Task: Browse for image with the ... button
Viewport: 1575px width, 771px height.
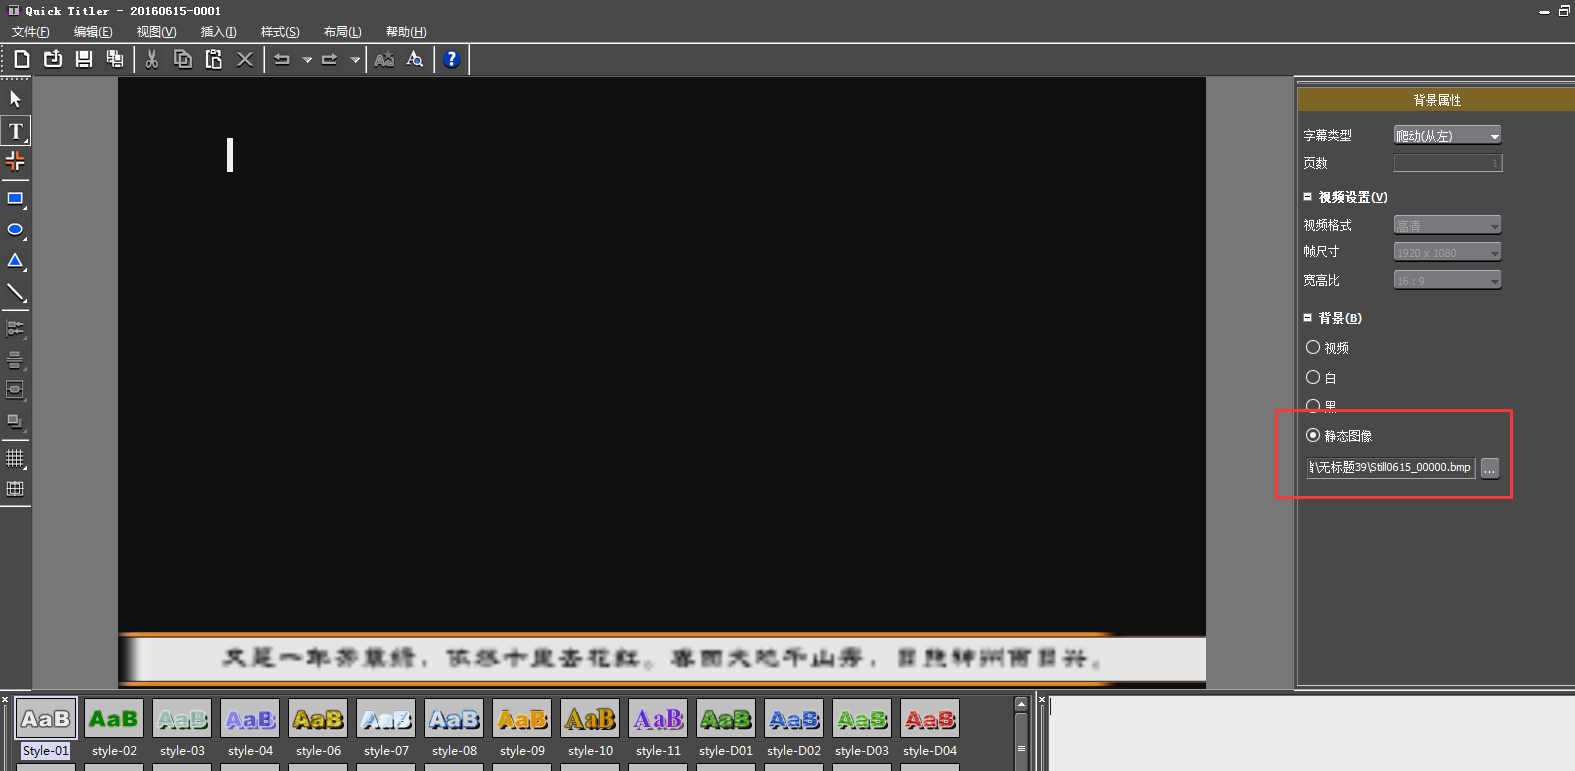Action: pos(1490,468)
